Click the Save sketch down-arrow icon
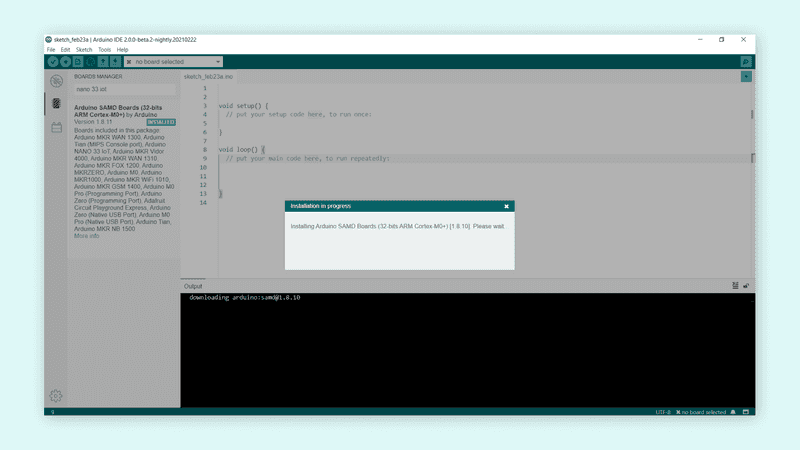This screenshot has width=800, height=450. click(x=115, y=62)
